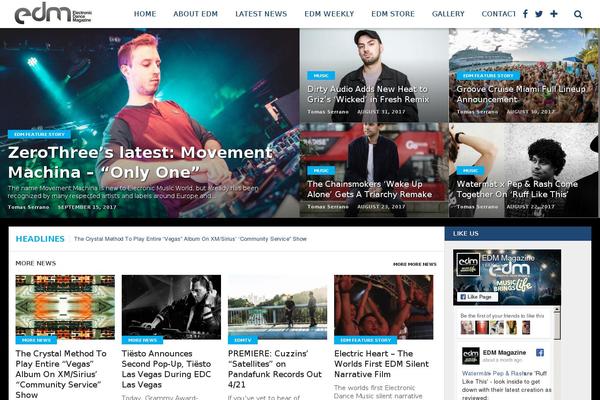Open the About EDM menu item
The height and width of the screenshot is (400, 600).
196,14
